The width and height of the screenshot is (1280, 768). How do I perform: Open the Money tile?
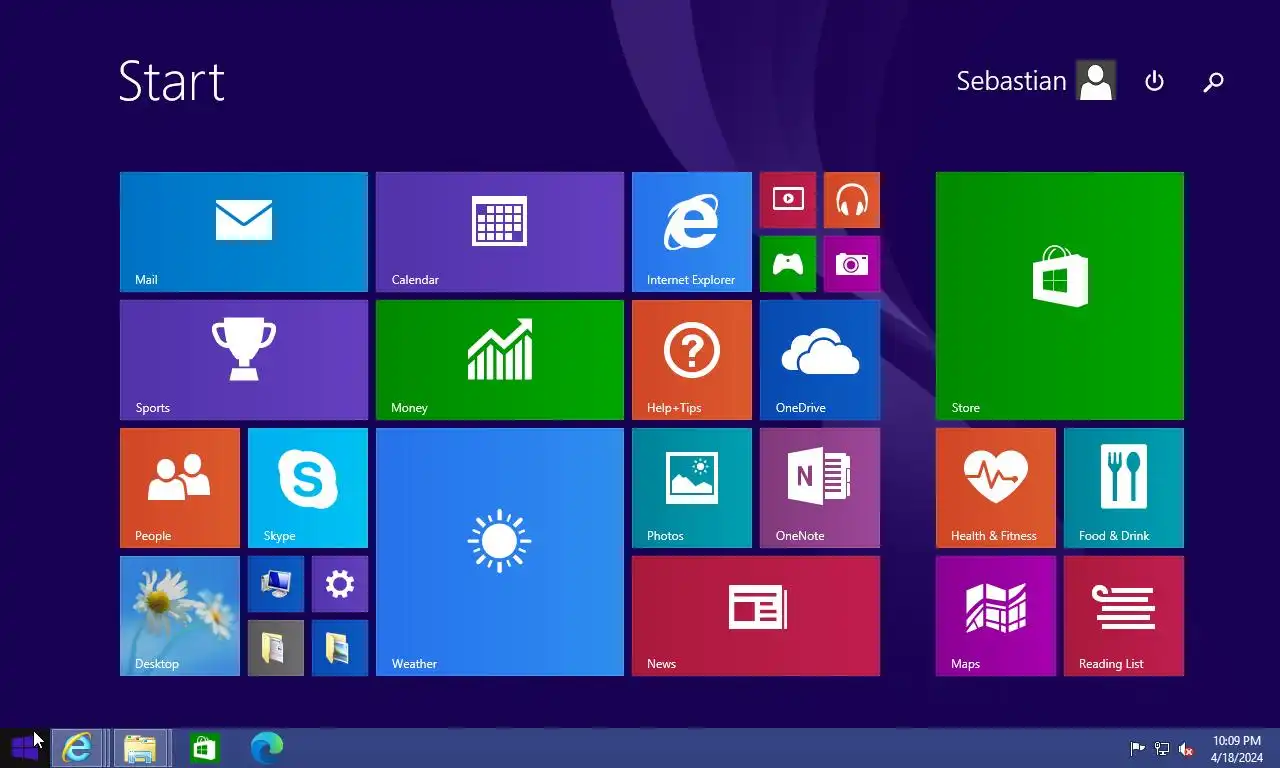pos(500,360)
